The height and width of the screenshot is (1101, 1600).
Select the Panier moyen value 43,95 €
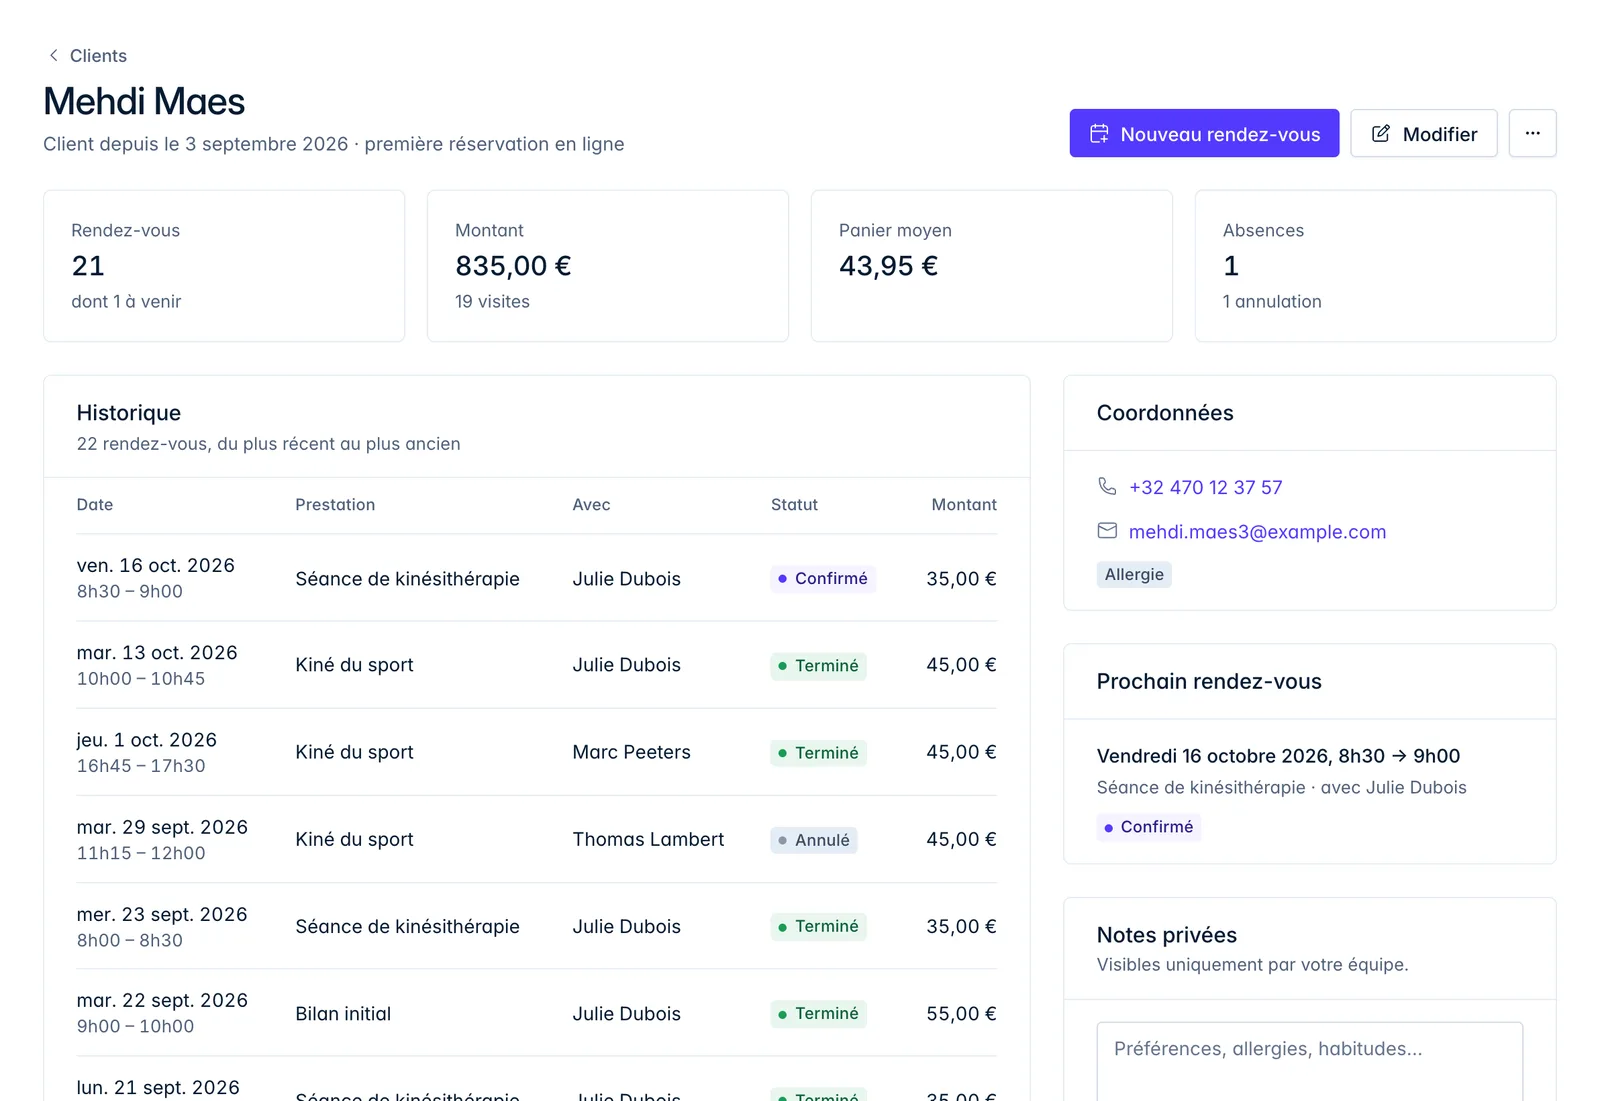(888, 266)
